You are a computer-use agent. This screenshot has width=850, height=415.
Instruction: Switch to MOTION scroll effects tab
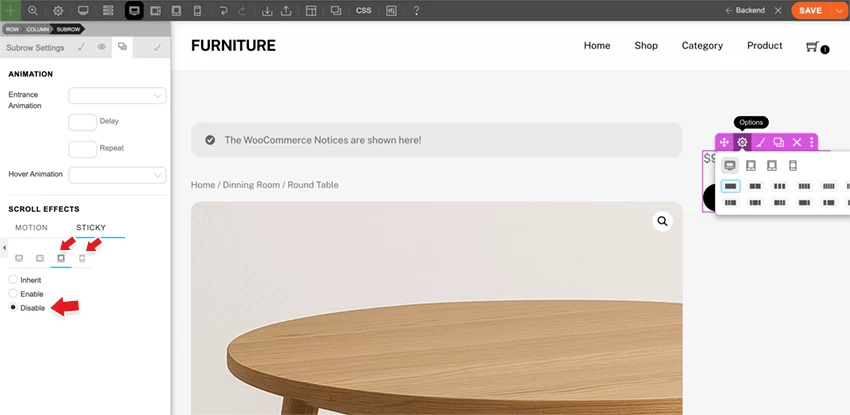(31, 228)
